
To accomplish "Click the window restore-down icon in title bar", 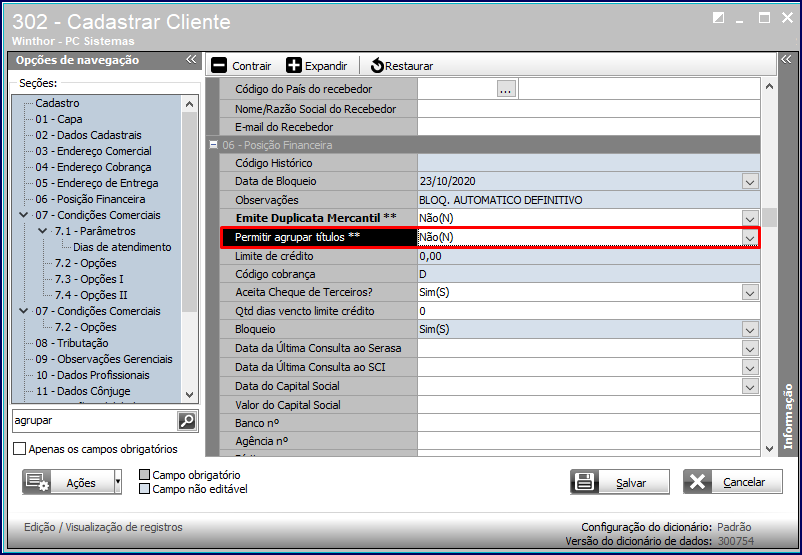I will pos(718,18).
